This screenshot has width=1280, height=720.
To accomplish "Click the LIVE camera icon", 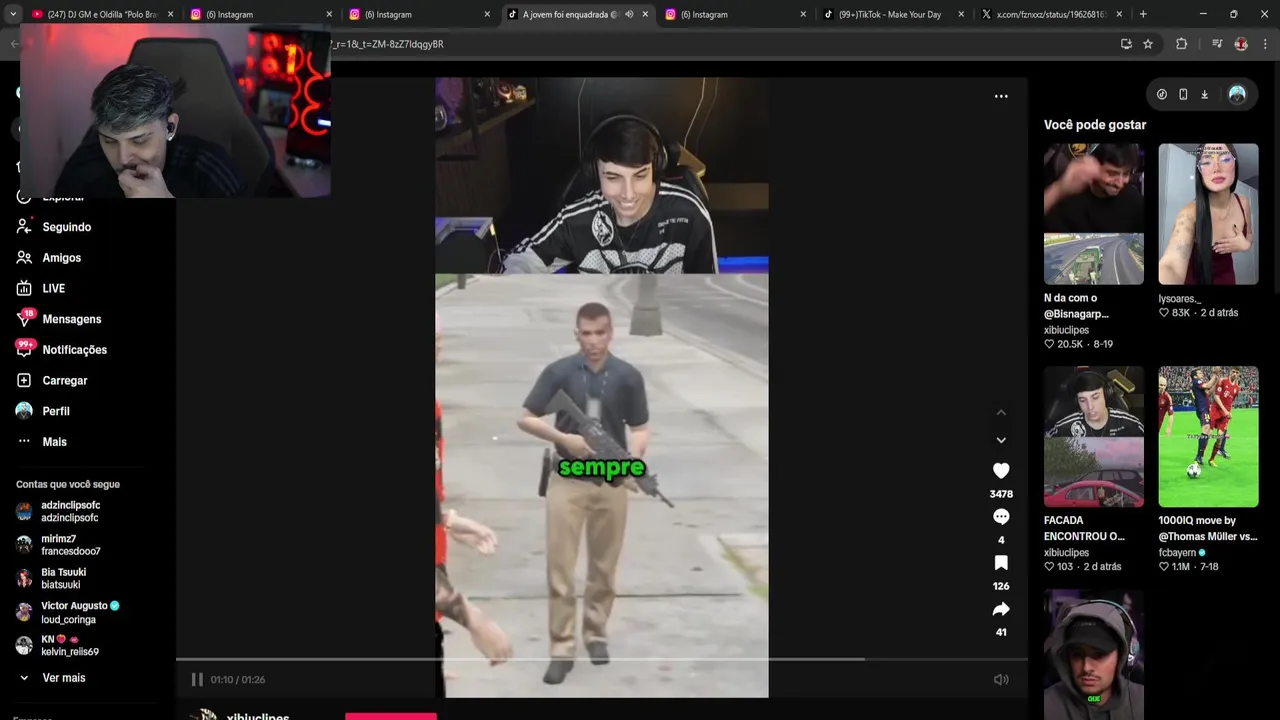I will coord(24,289).
